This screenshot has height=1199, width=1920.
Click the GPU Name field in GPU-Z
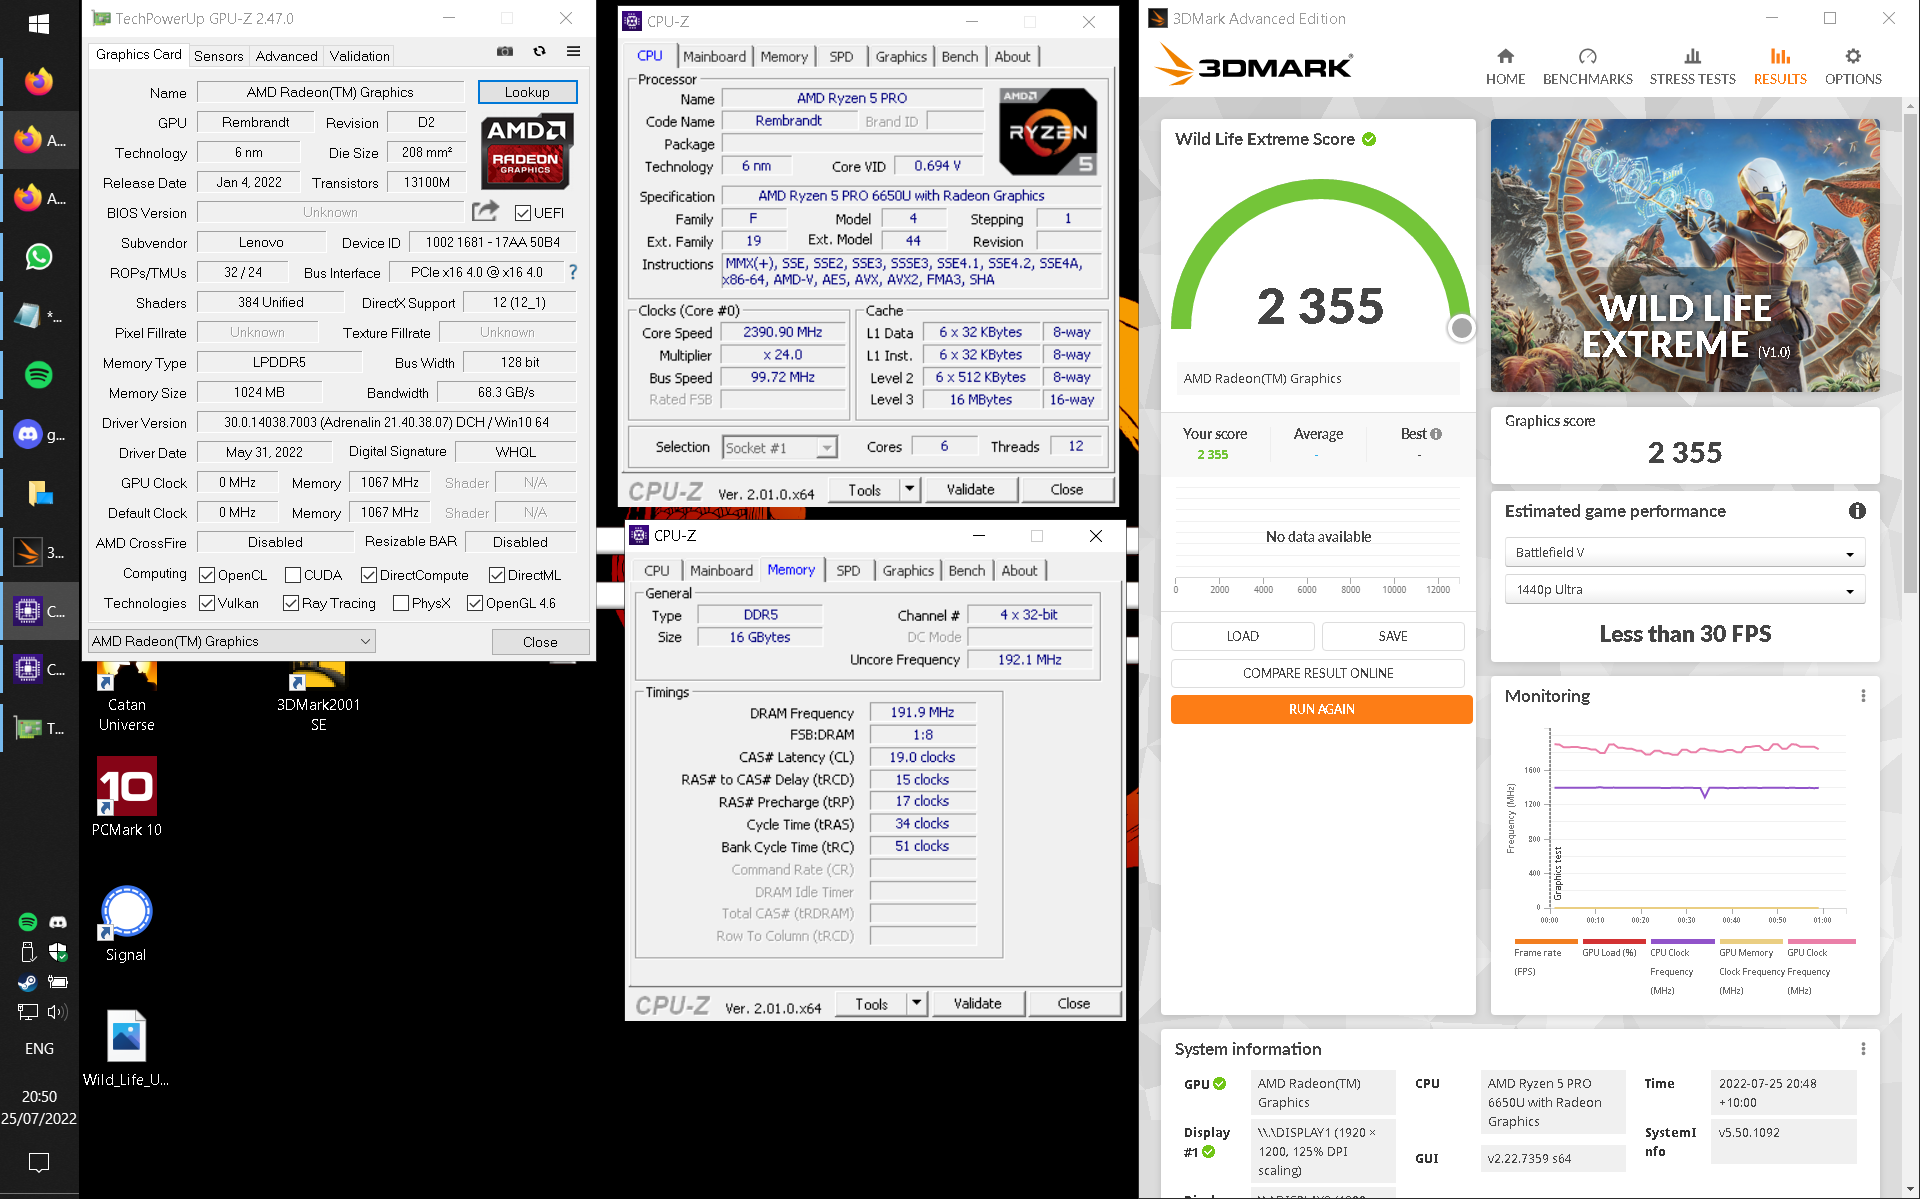pyautogui.click(x=330, y=92)
